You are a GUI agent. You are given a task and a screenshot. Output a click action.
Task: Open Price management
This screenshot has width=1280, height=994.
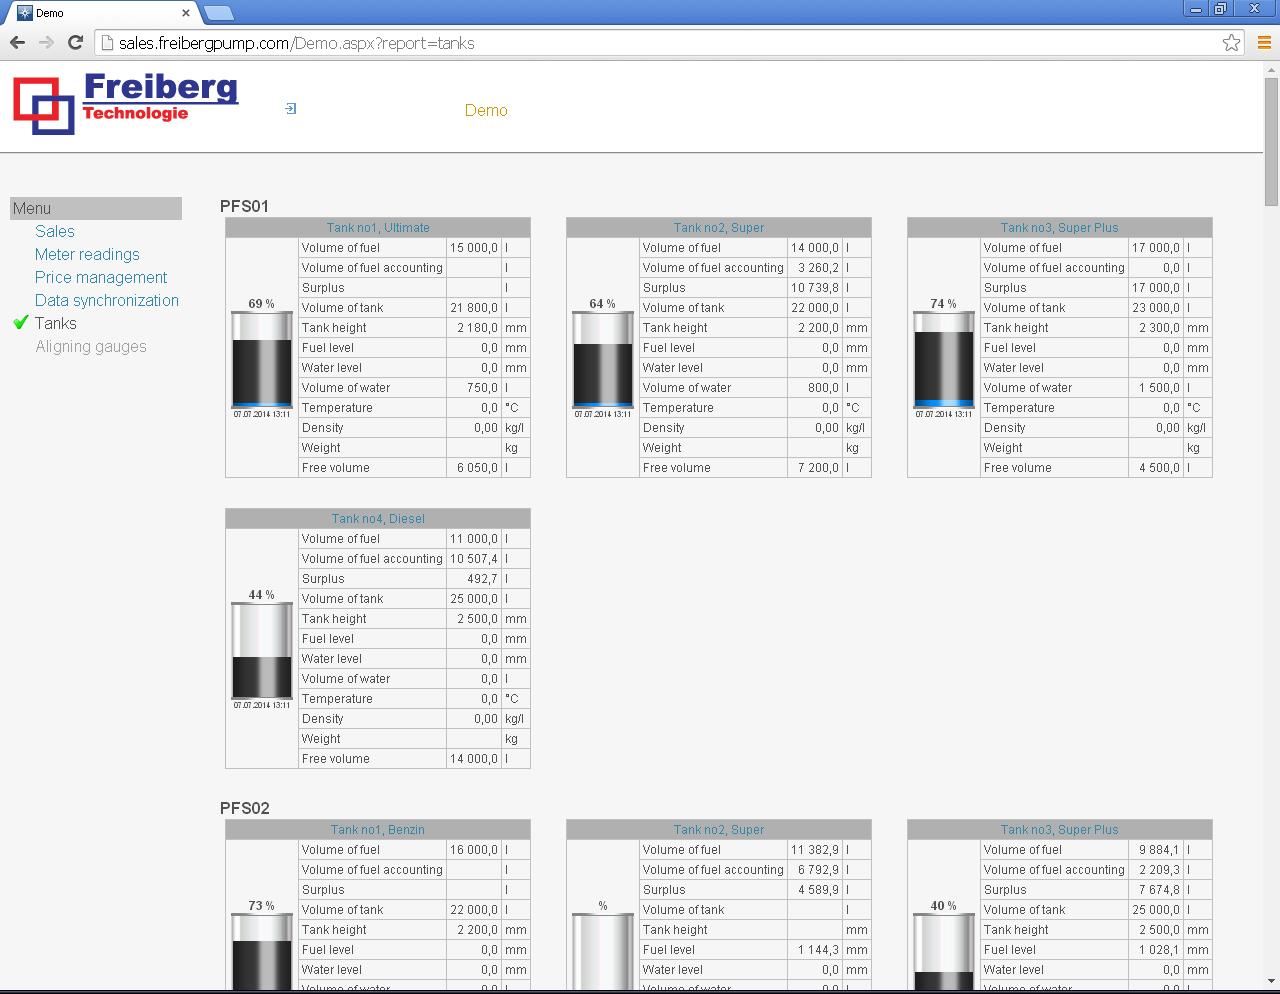[101, 277]
